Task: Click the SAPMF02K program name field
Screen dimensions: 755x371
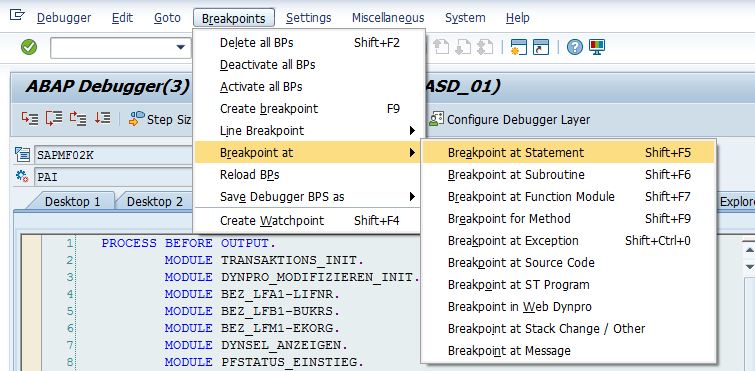Action: point(115,155)
